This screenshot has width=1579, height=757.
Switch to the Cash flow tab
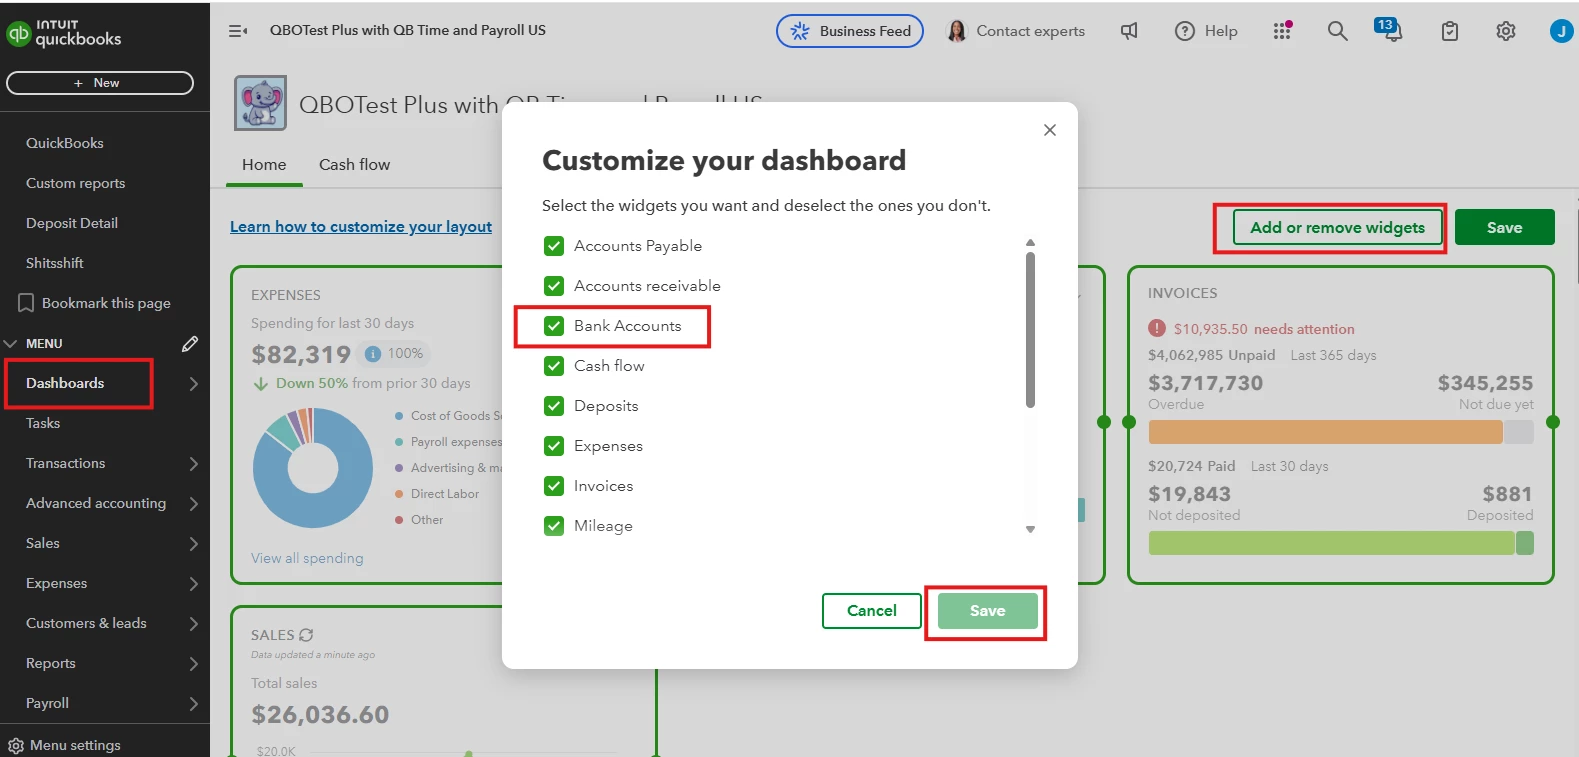354,164
